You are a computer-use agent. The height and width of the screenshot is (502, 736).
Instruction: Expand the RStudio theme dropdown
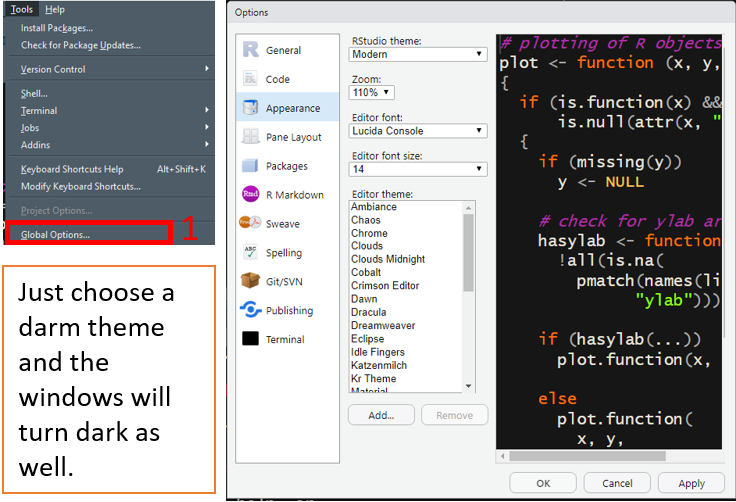coord(418,54)
